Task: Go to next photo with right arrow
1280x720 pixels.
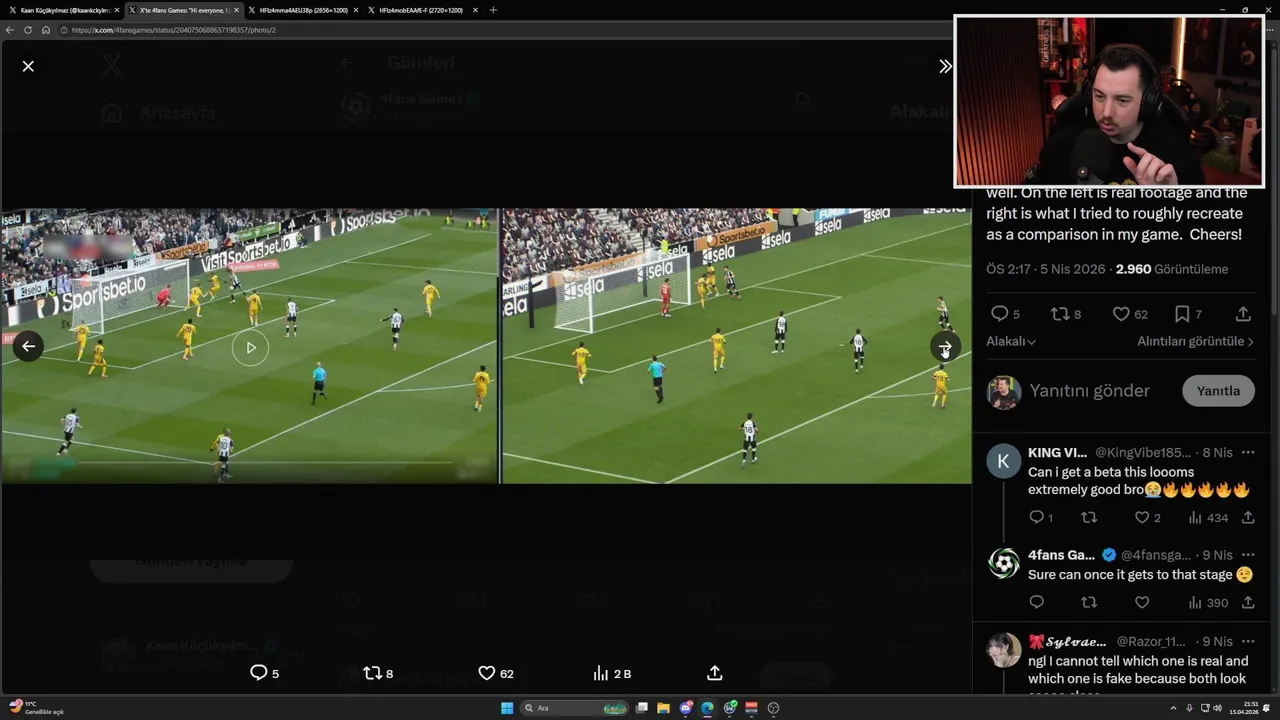Action: pyautogui.click(x=945, y=347)
